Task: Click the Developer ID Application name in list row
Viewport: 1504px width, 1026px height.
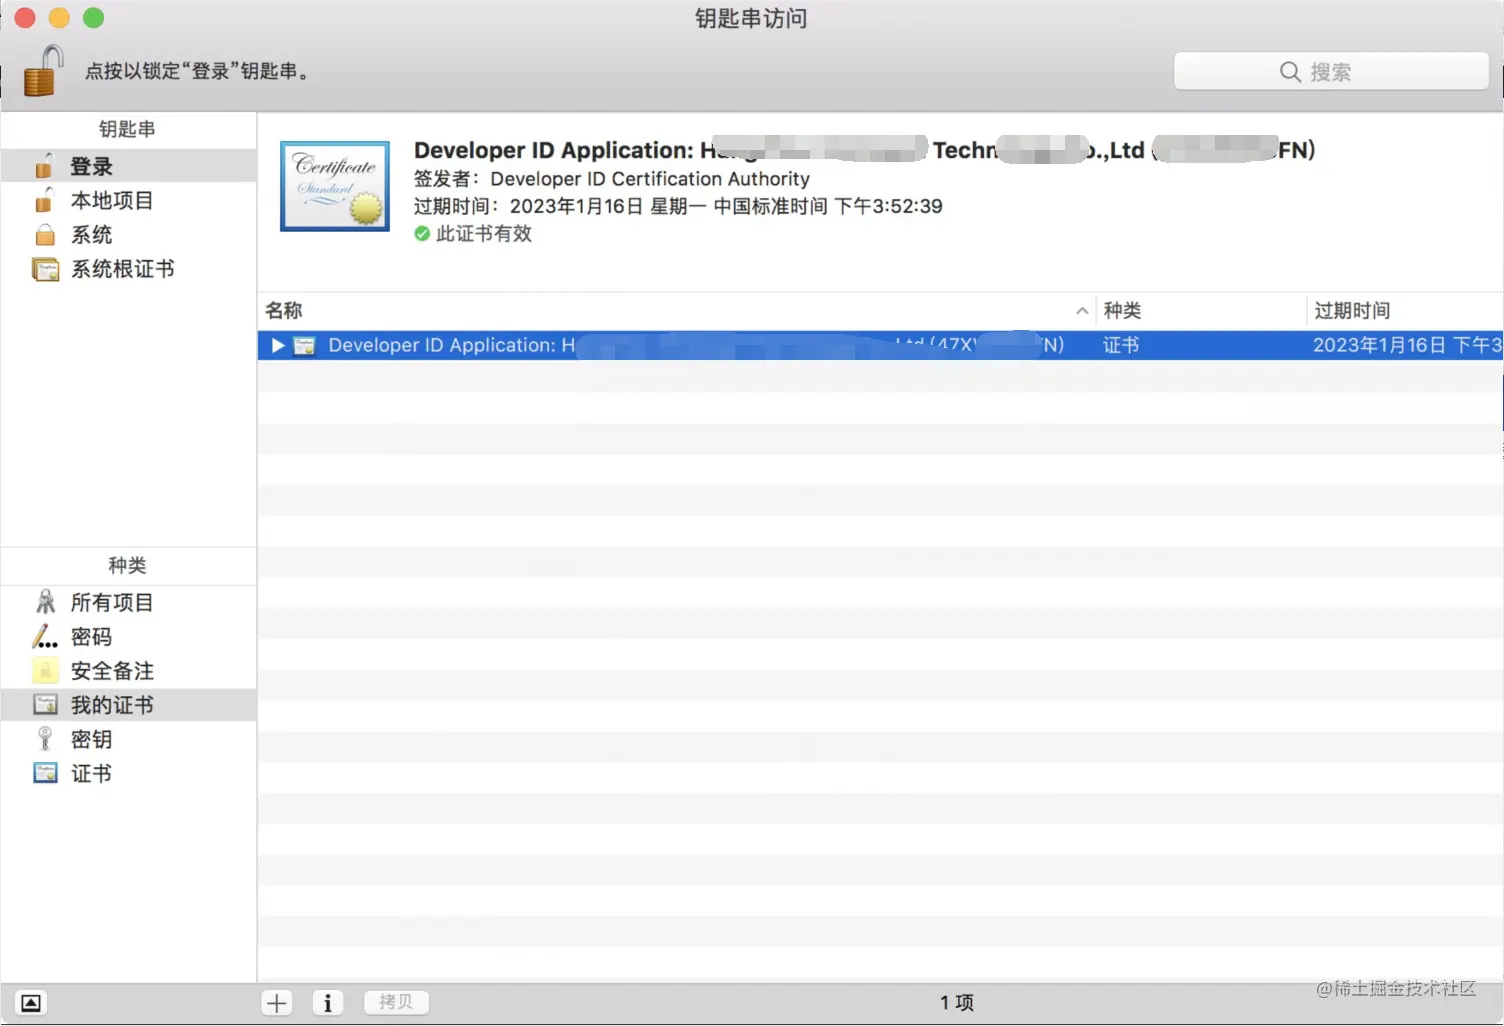Action: tap(696, 345)
